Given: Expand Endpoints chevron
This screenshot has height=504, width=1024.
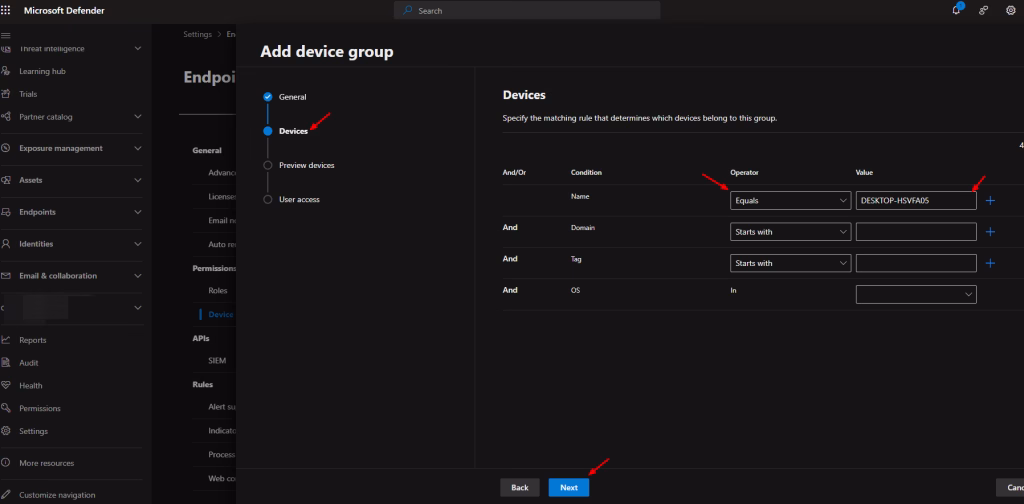Looking at the screenshot, I should pyautogui.click(x=138, y=212).
